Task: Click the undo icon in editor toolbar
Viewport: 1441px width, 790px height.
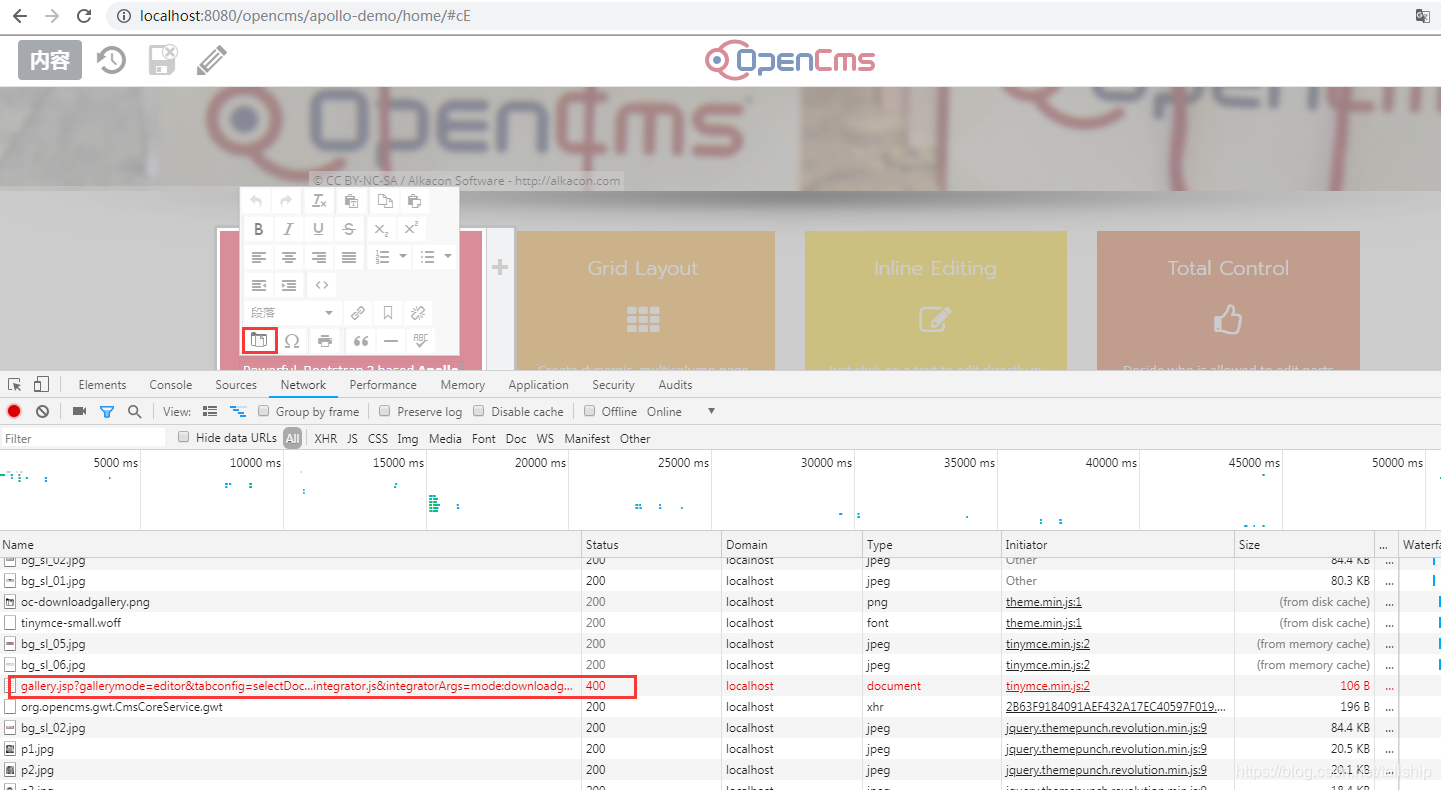Action: [257, 201]
